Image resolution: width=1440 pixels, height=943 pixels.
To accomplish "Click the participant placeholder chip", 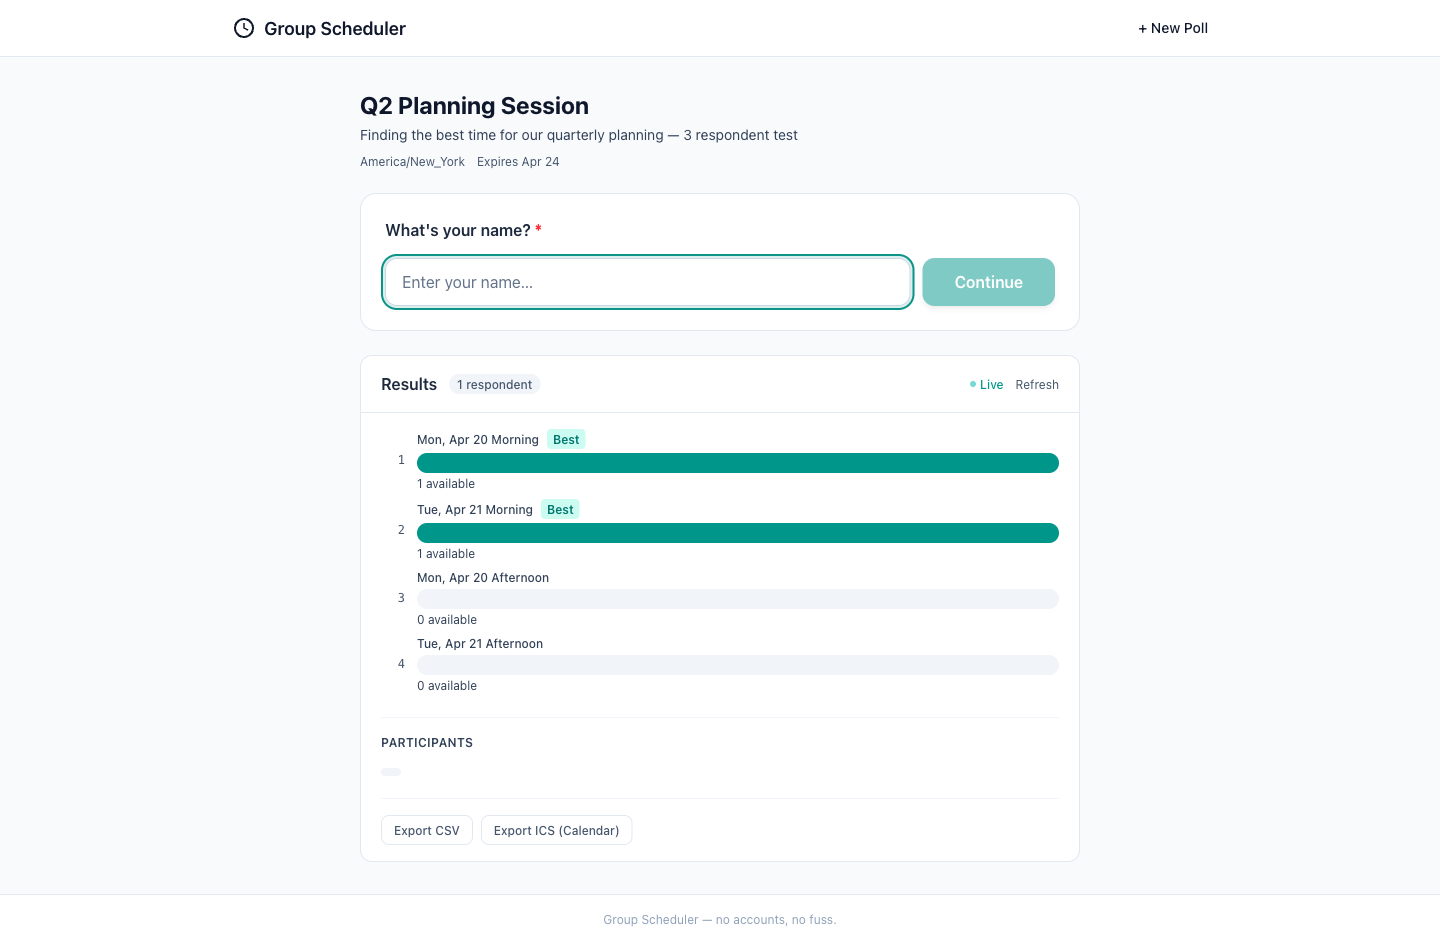I will pyautogui.click(x=391, y=772).
